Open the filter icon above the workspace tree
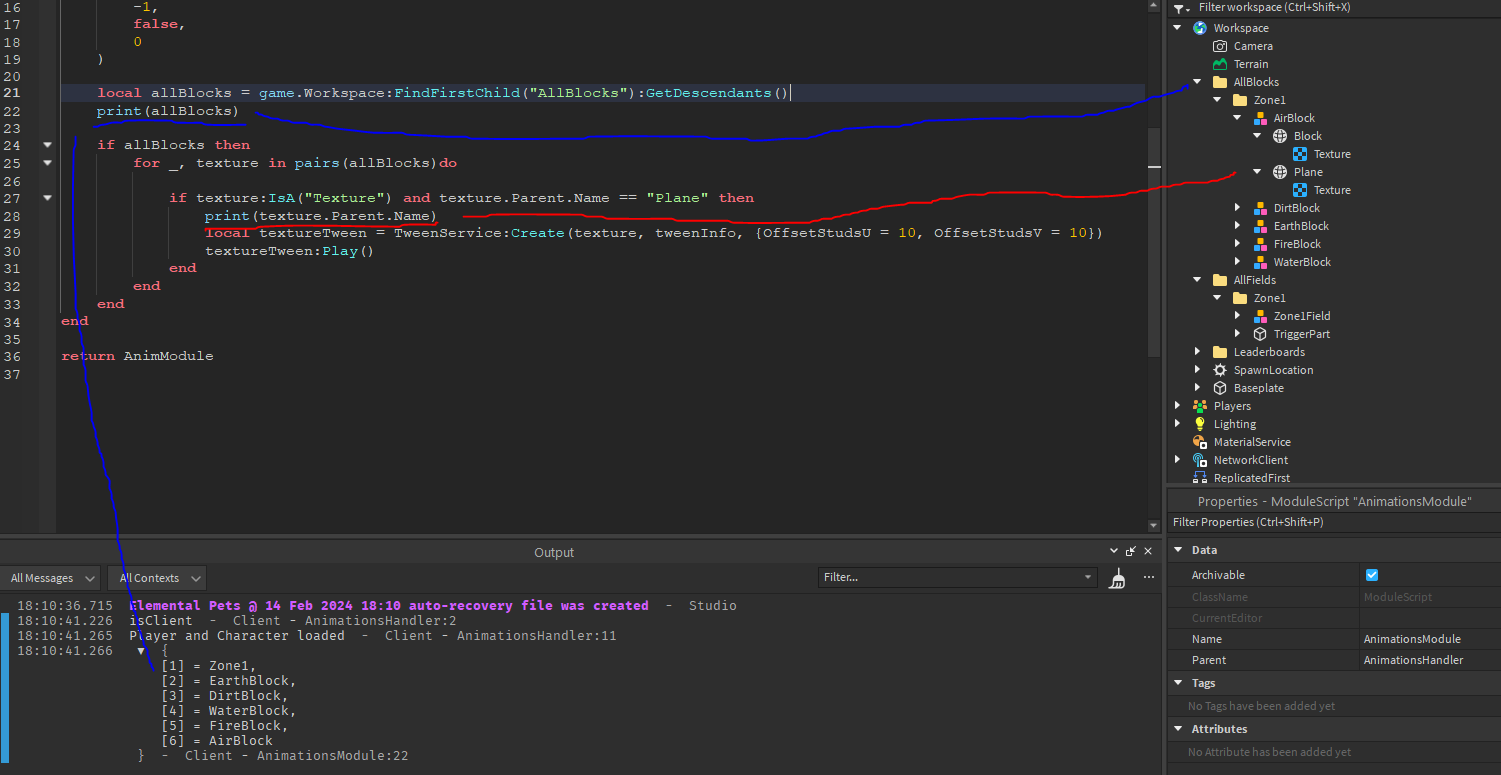The image size is (1501, 775). 1177,7
